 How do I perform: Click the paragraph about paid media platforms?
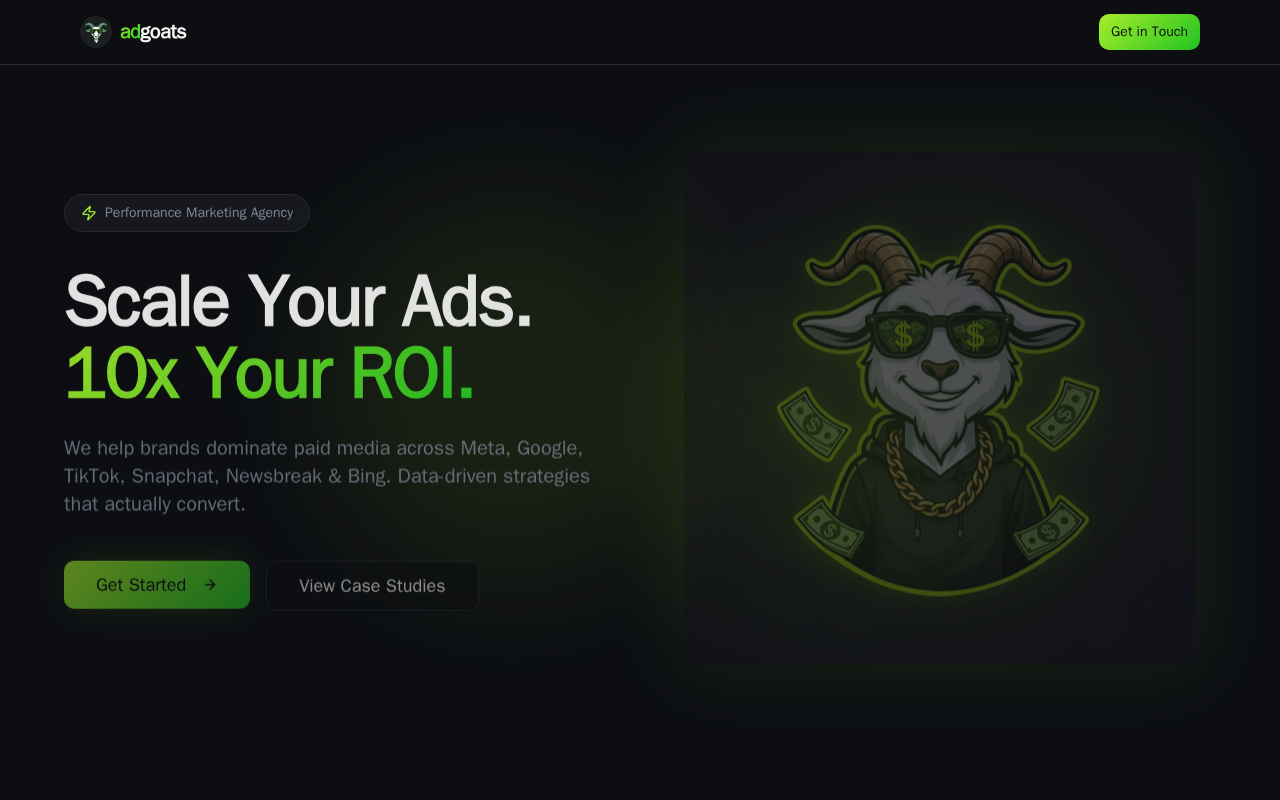pyautogui.click(x=327, y=476)
